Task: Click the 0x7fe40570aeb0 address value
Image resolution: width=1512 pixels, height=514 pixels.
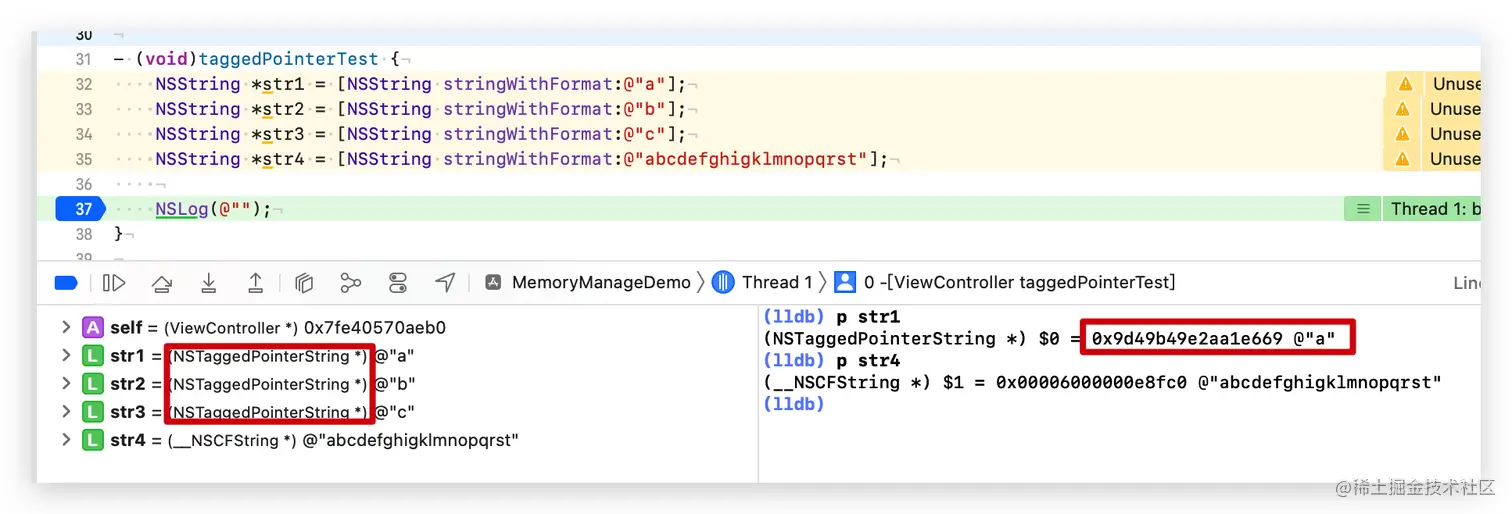Action: [x=377, y=328]
